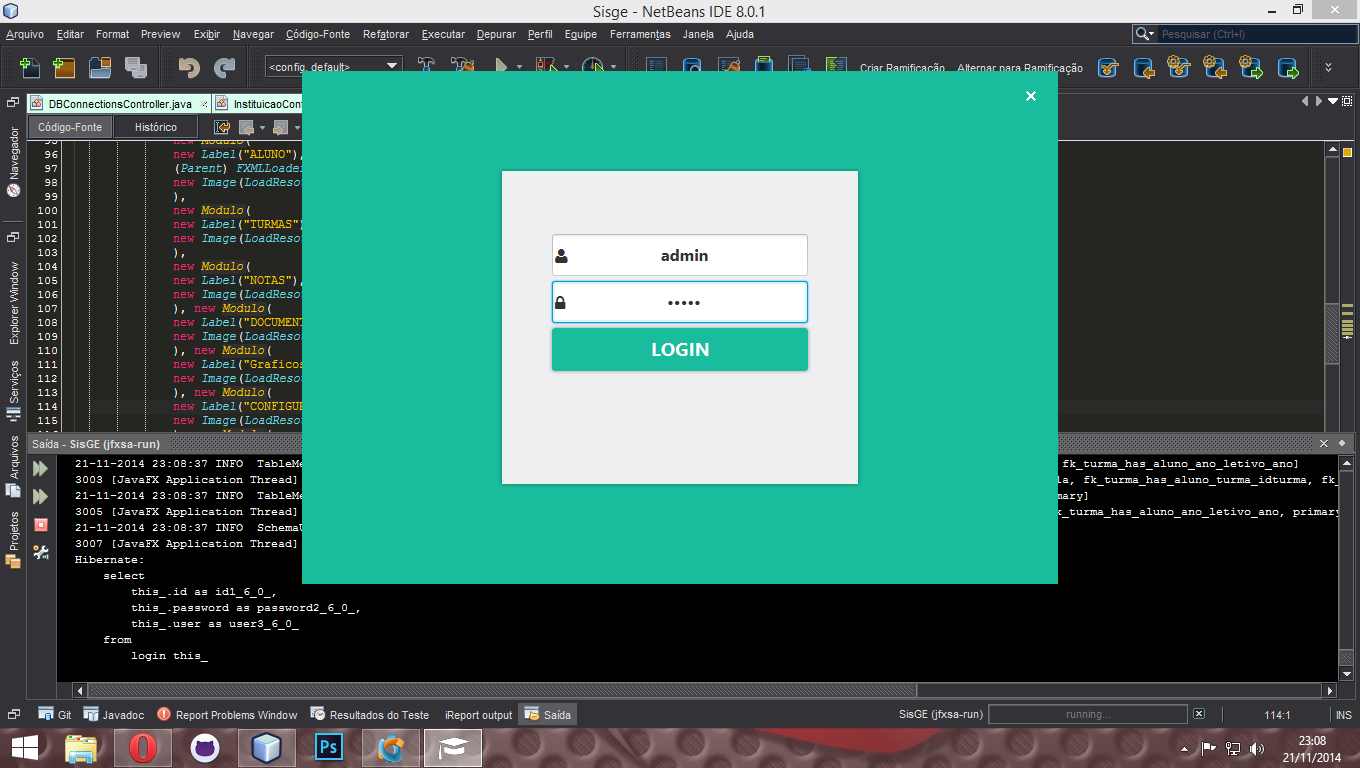Open the Javadoc bottom tab
The image size is (1360, 768).
[x=114, y=714]
